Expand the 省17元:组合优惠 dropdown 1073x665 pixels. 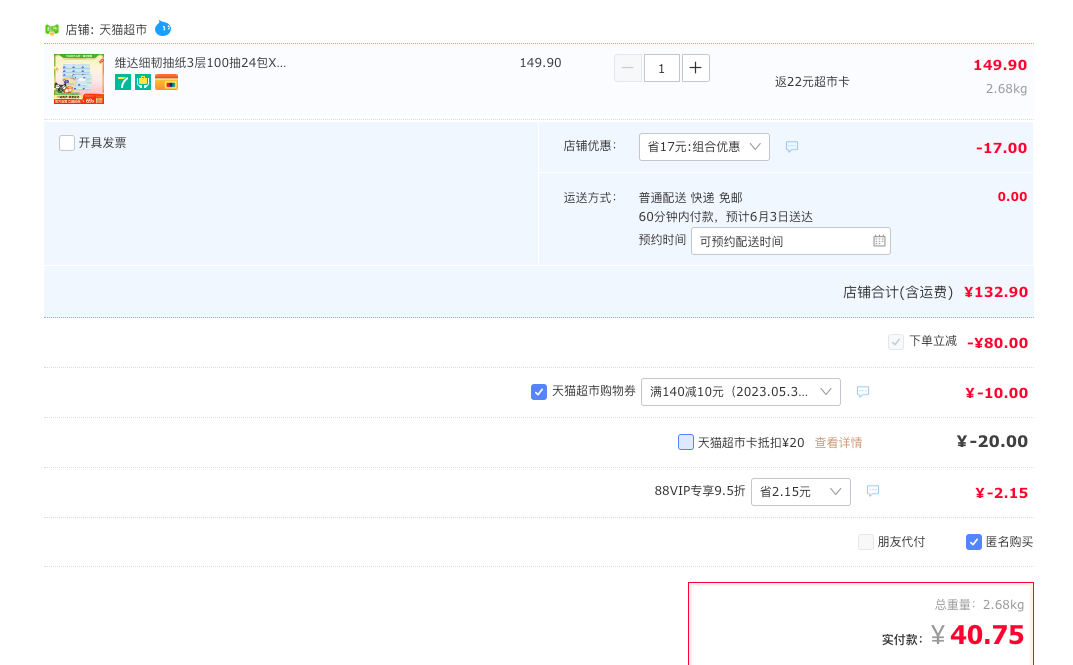coord(704,147)
